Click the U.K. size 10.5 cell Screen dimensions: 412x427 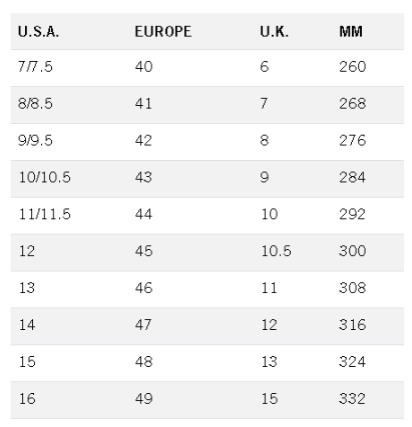pyautogui.click(x=276, y=251)
